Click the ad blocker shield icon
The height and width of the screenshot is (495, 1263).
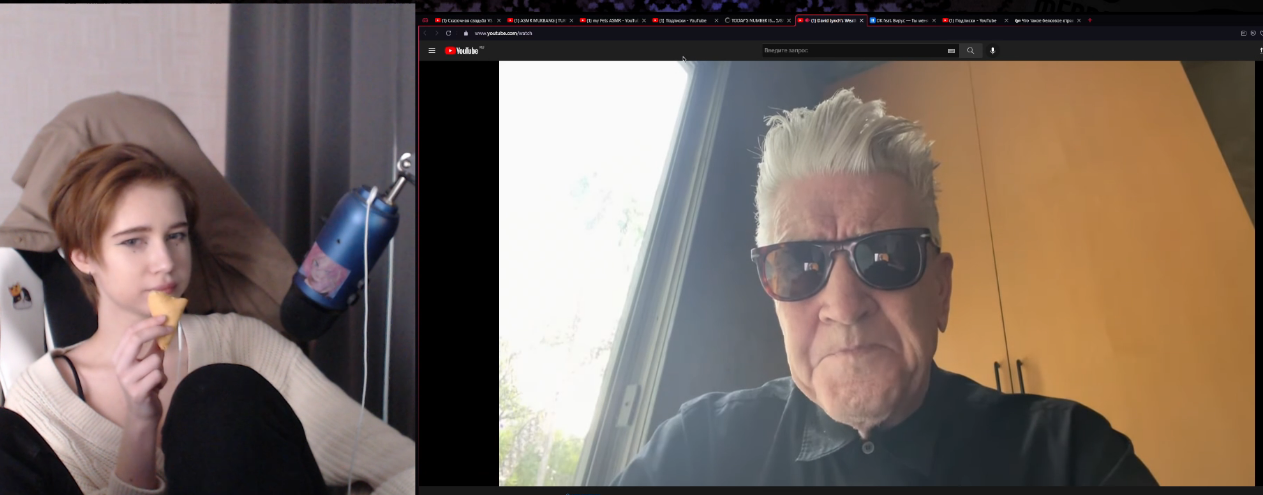click(1253, 33)
